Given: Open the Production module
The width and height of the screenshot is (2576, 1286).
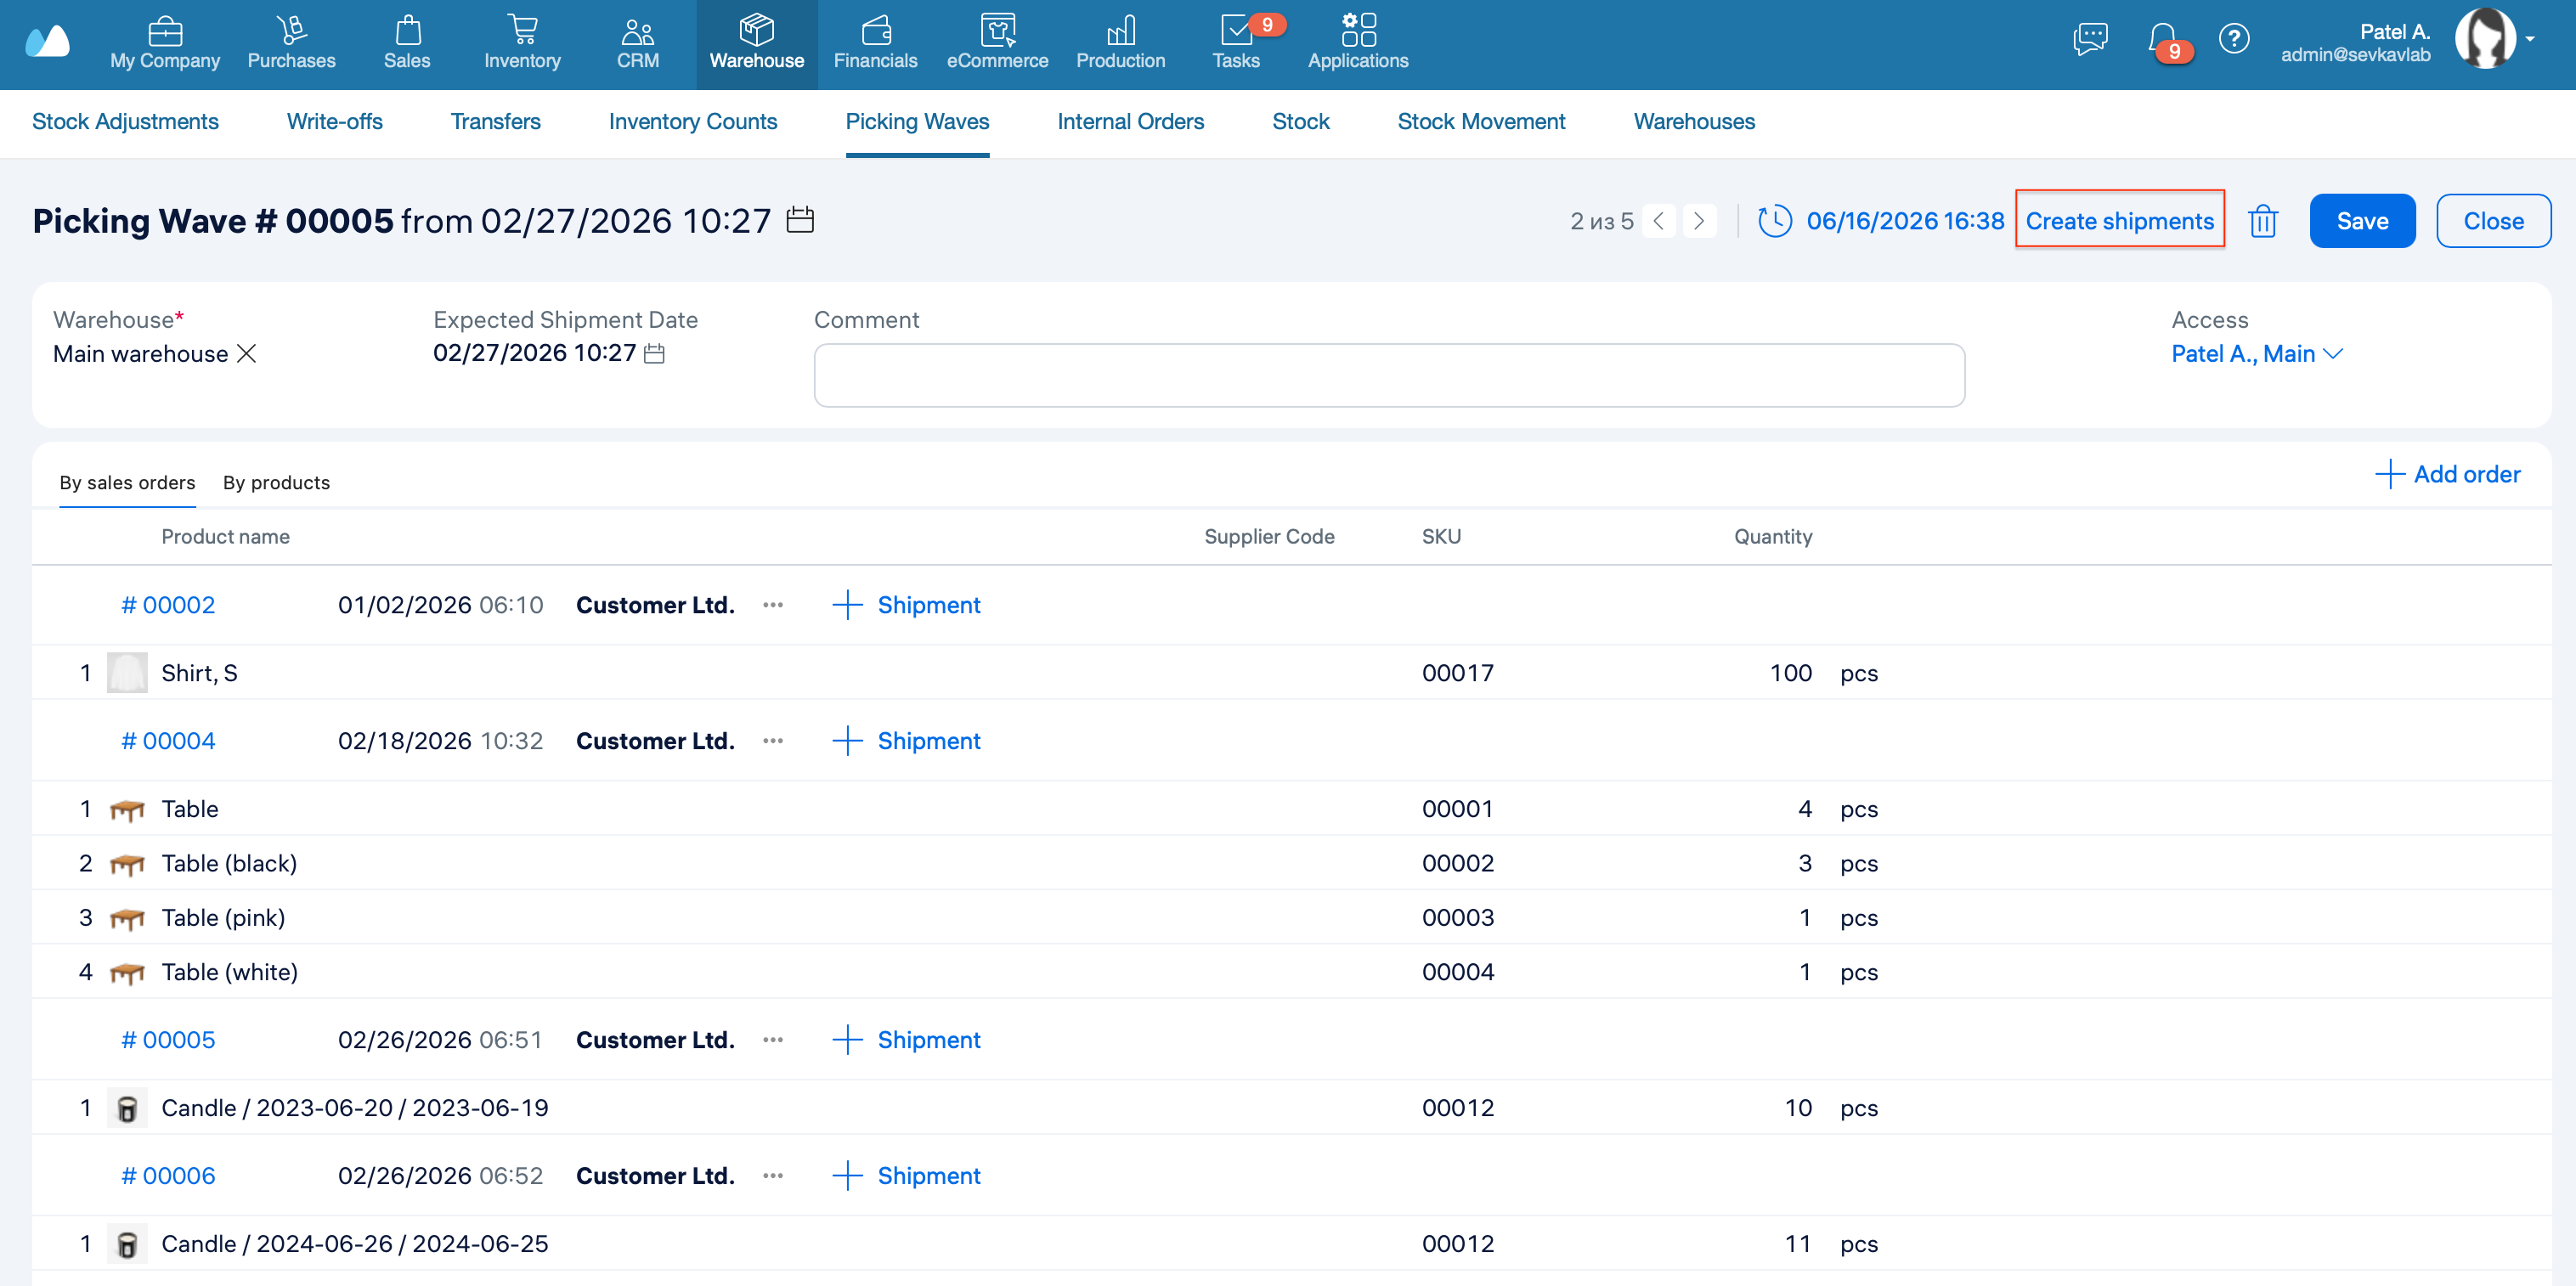Looking at the screenshot, I should coord(1120,44).
